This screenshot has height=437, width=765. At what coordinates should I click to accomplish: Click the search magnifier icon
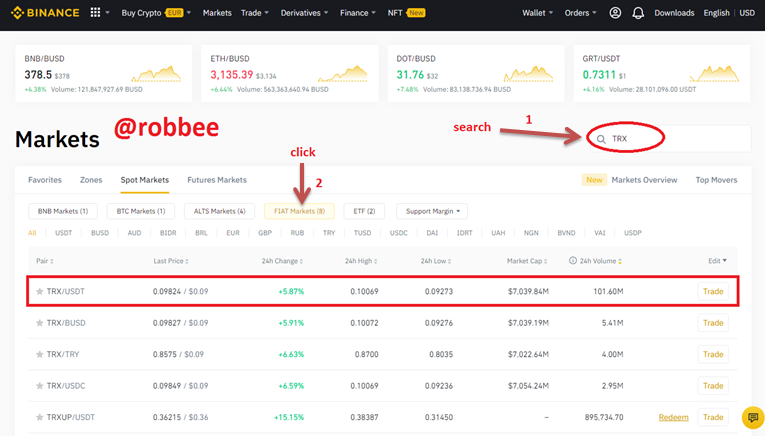click(601, 139)
